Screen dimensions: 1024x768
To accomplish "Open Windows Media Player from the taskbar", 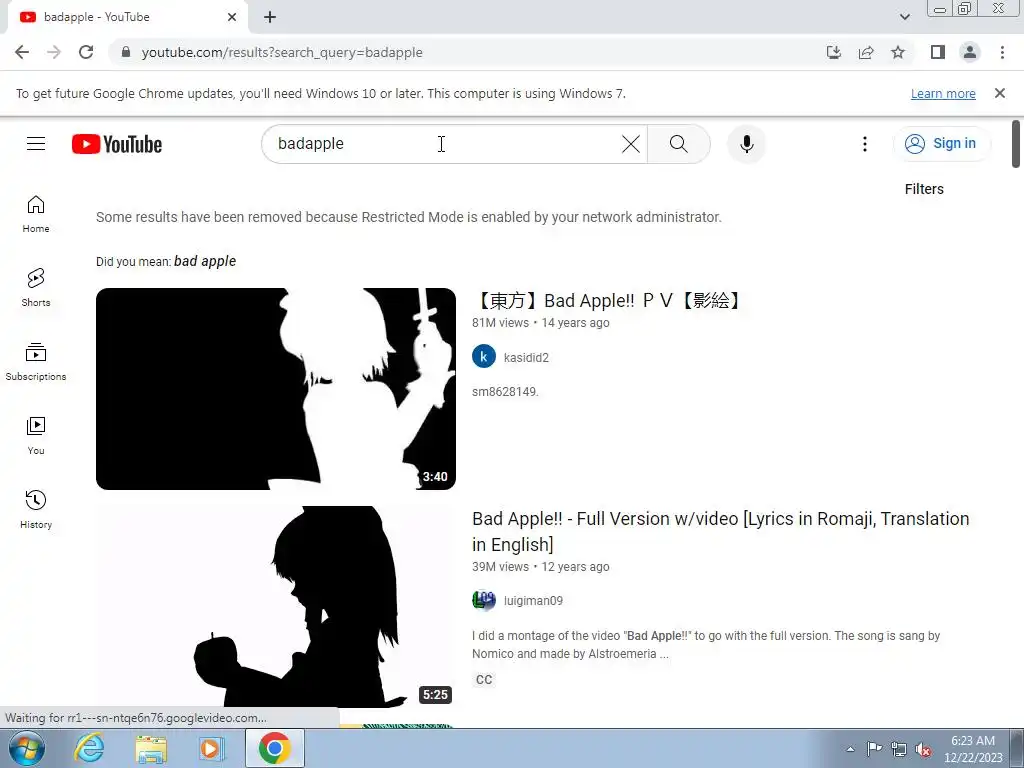I will pos(211,748).
